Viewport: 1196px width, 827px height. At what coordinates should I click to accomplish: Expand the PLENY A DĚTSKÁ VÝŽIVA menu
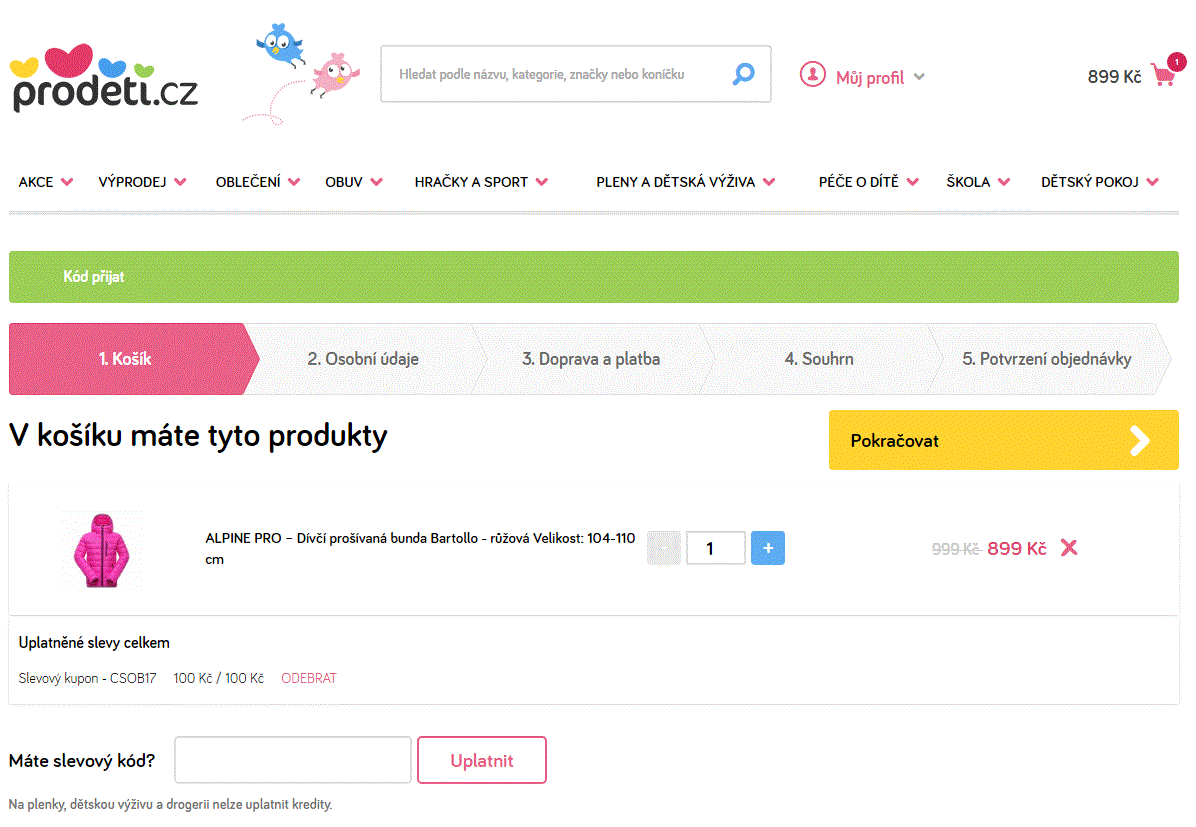[x=686, y=182]
